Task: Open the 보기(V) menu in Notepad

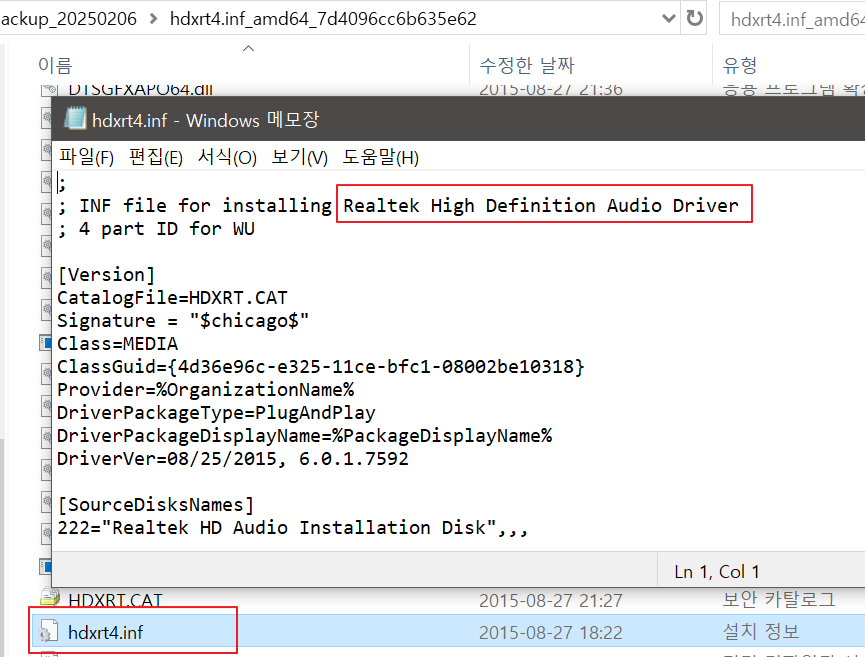Action: pyautogui.click(x=300, y=157)
